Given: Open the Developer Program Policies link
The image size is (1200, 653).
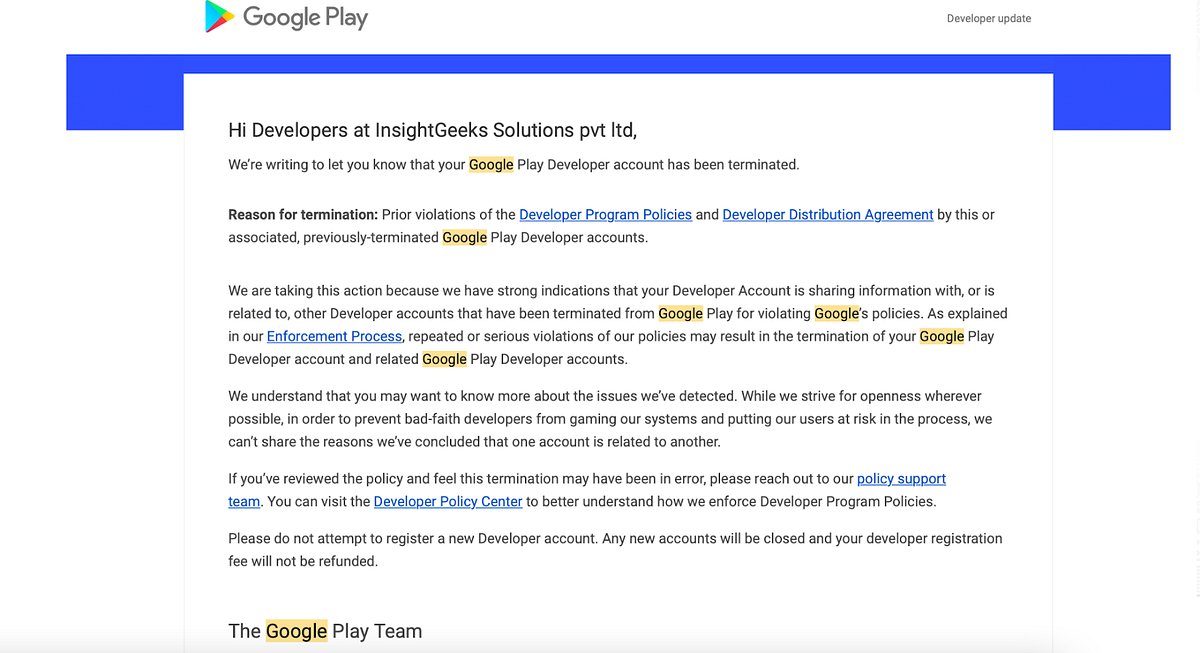Looking at the screenshot, I should (x=605, y=214).
